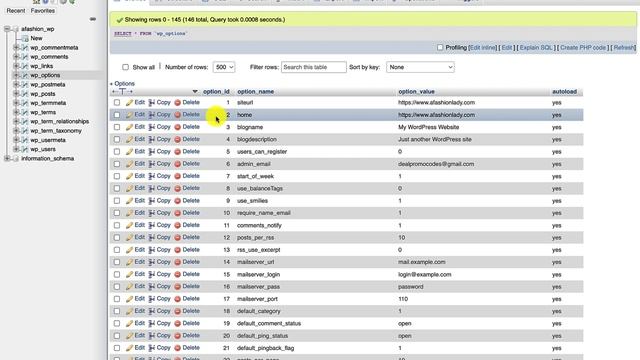Check the row checkbox for default_category

(x=117, y=311)
